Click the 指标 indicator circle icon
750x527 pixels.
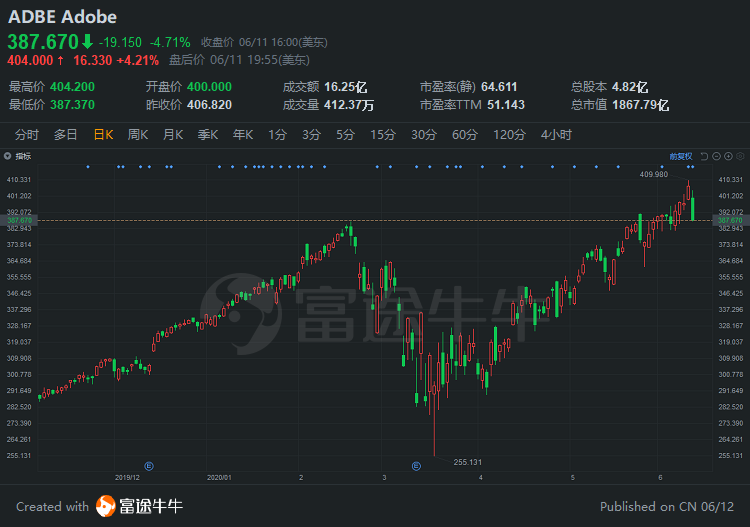tap(8, 156)
